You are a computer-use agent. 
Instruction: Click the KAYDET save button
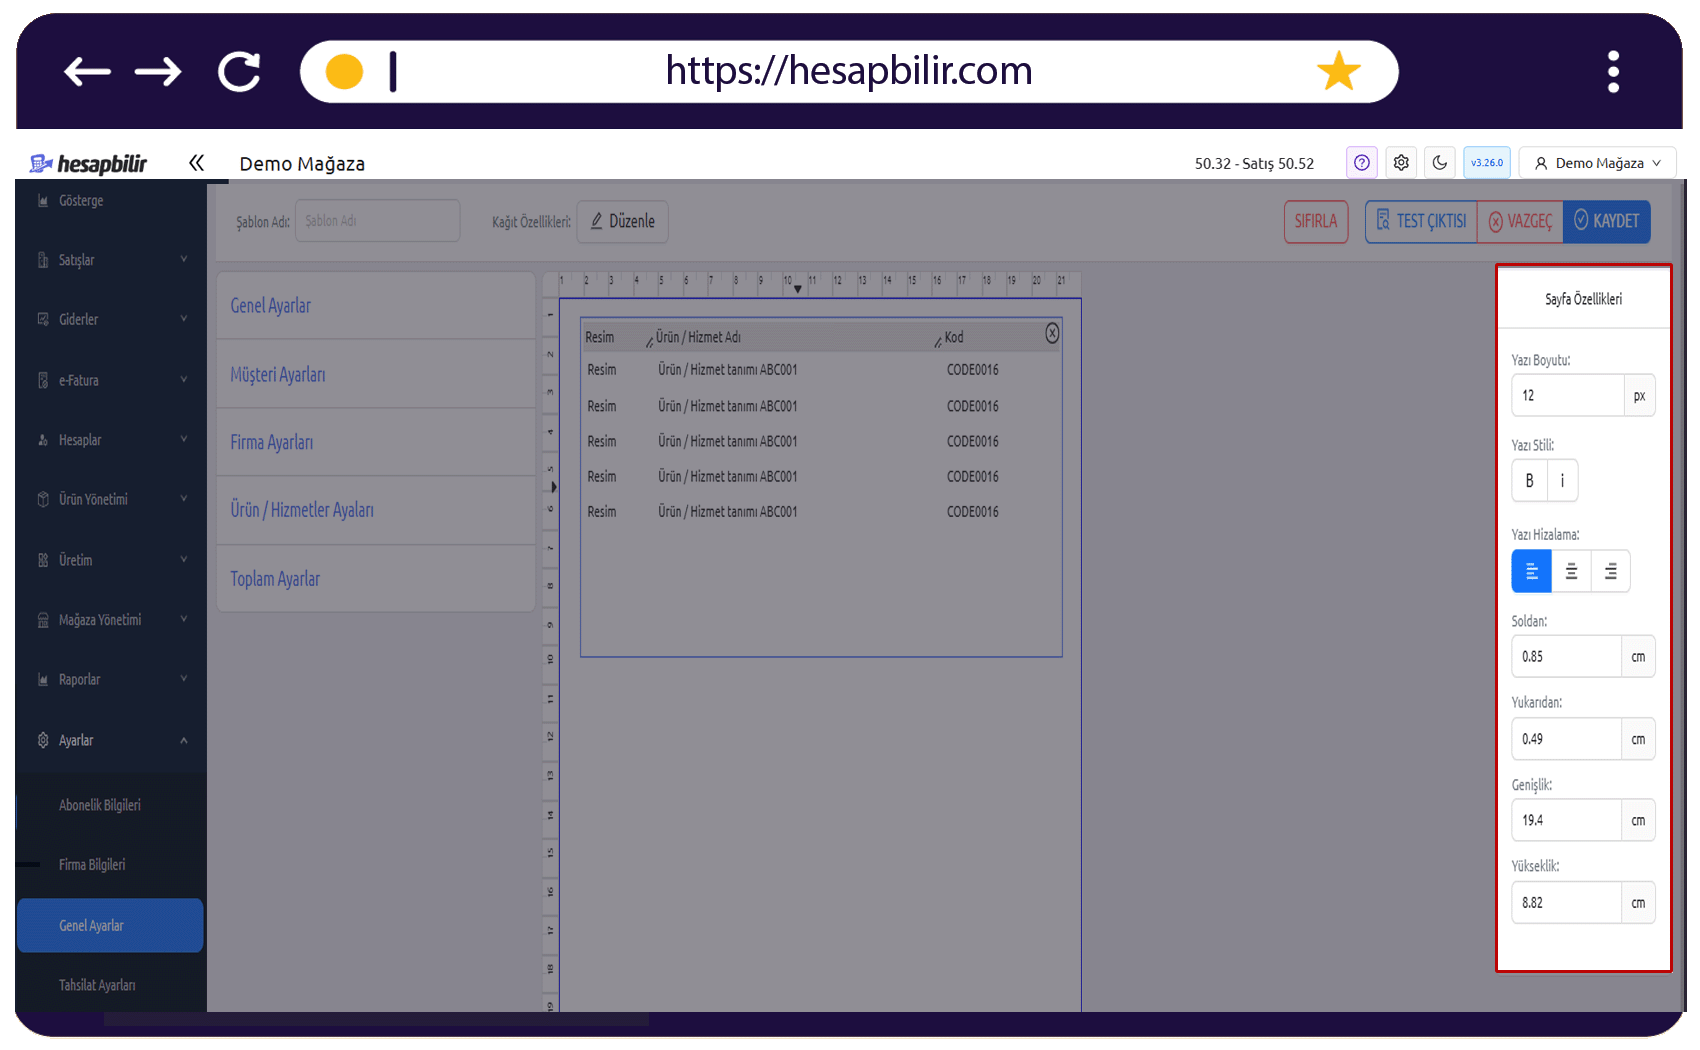[x=1606, y=221]
